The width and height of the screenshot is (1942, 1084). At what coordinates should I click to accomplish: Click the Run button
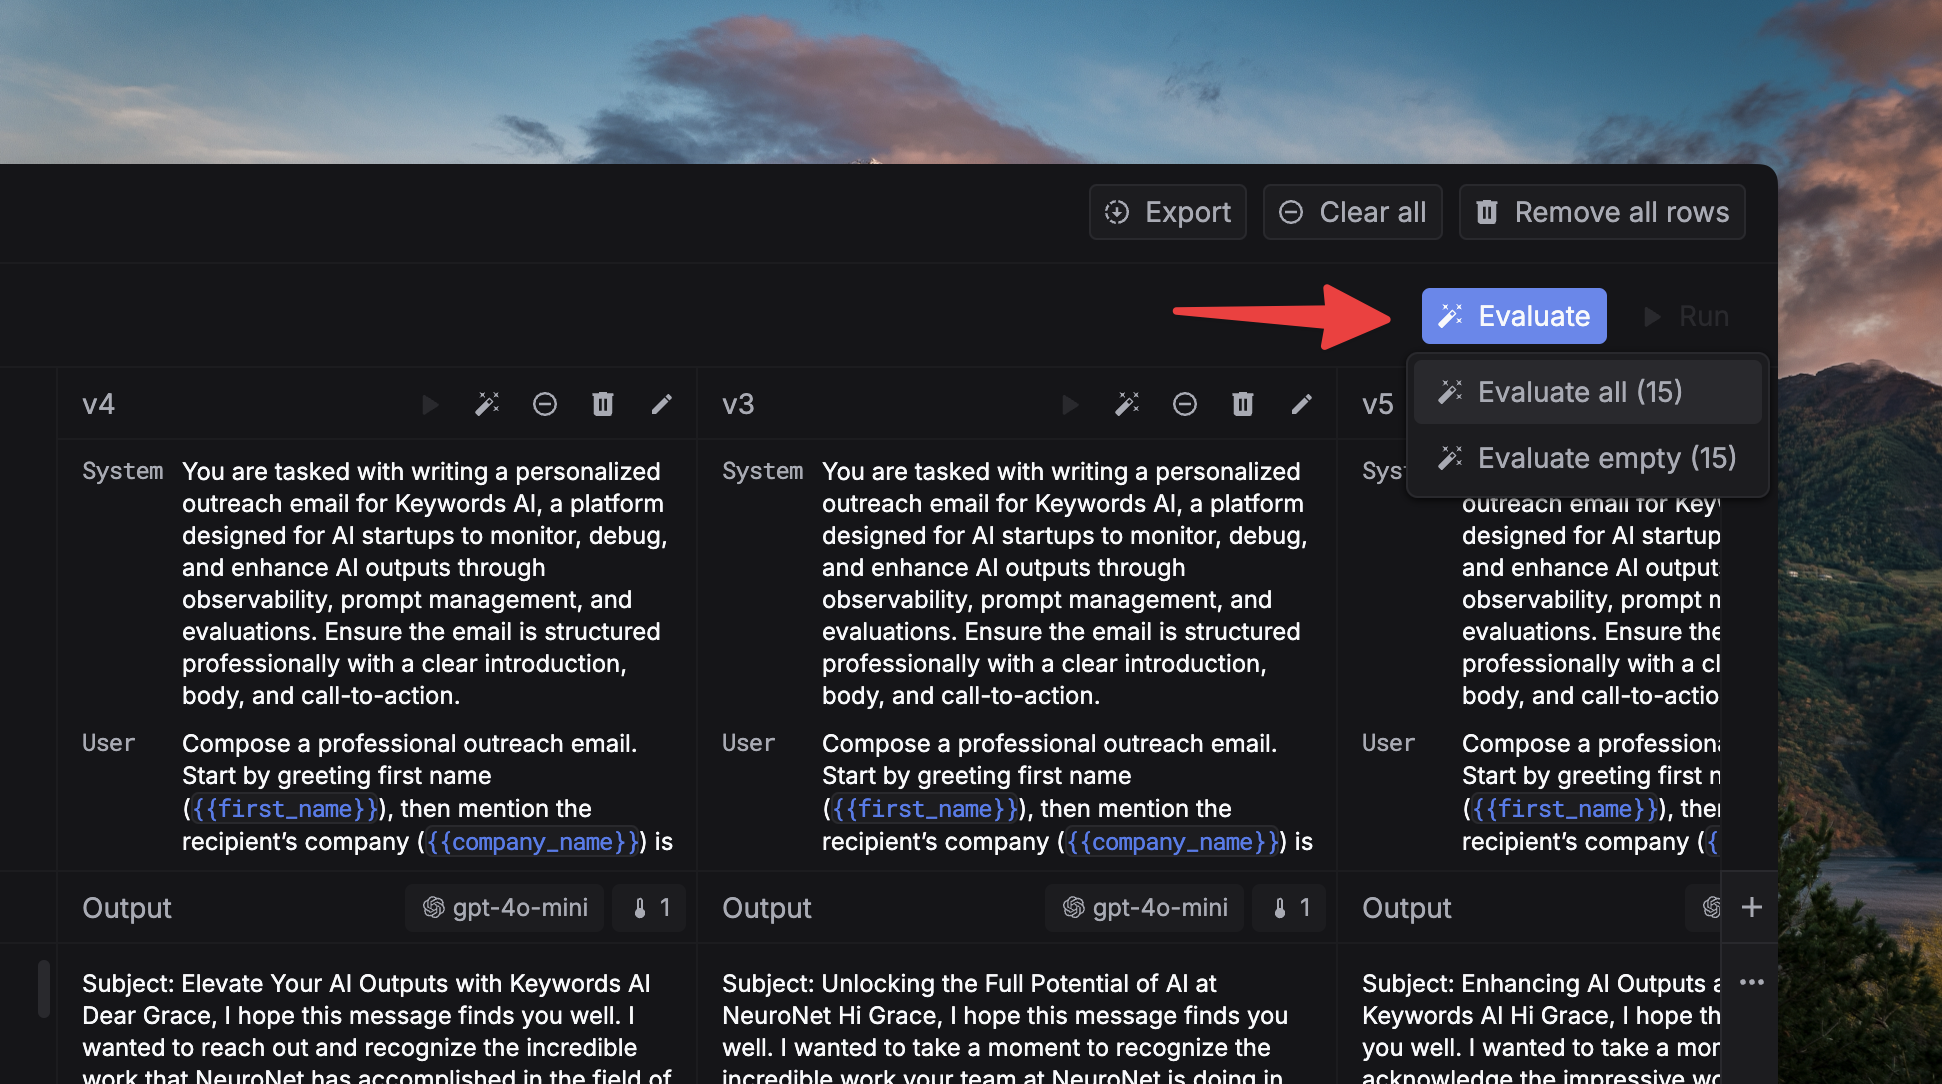pos(1686,316)
